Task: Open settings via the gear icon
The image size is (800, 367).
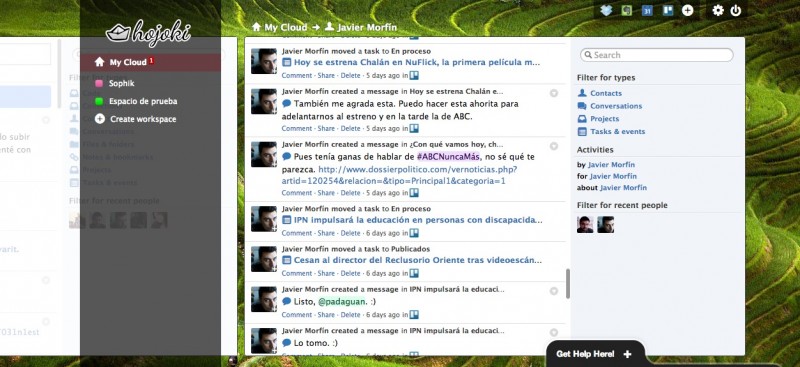Action: 718,10
